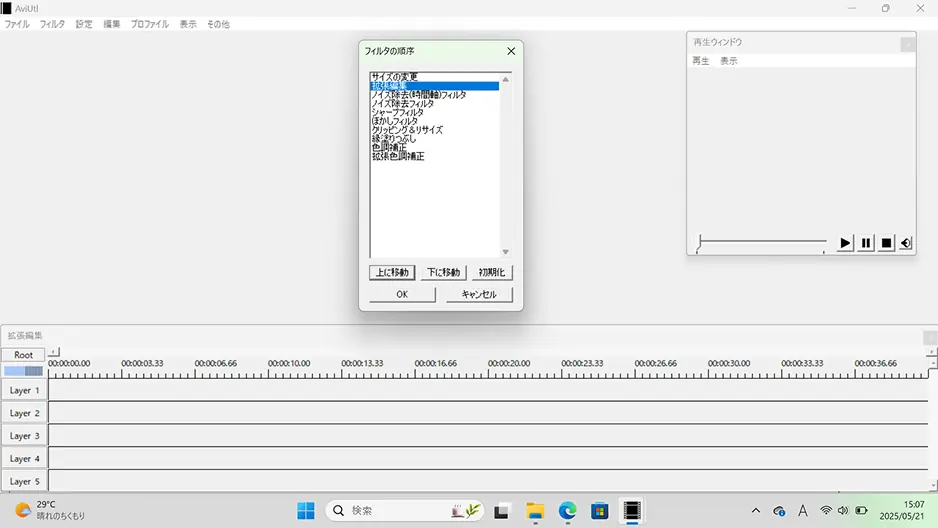Show hidden system tray icons
This screenshot has height=528, width=938.
756,511
